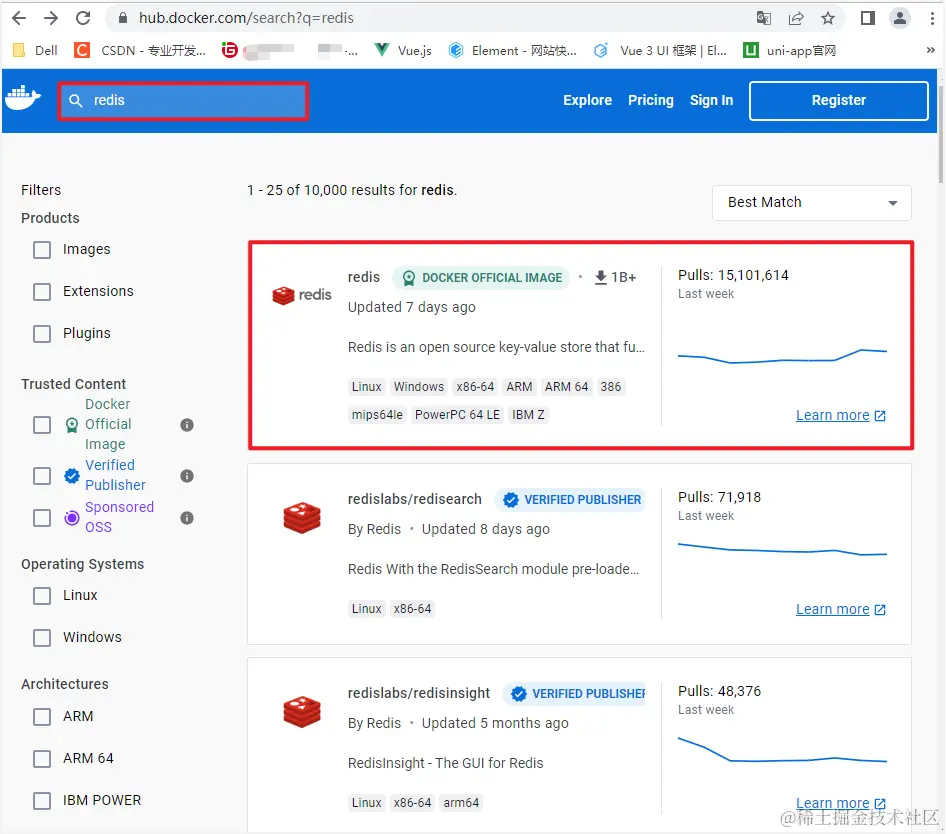The image size is (946, 834).
Task: Open the Dell bookmark folder
Action: 35,51
